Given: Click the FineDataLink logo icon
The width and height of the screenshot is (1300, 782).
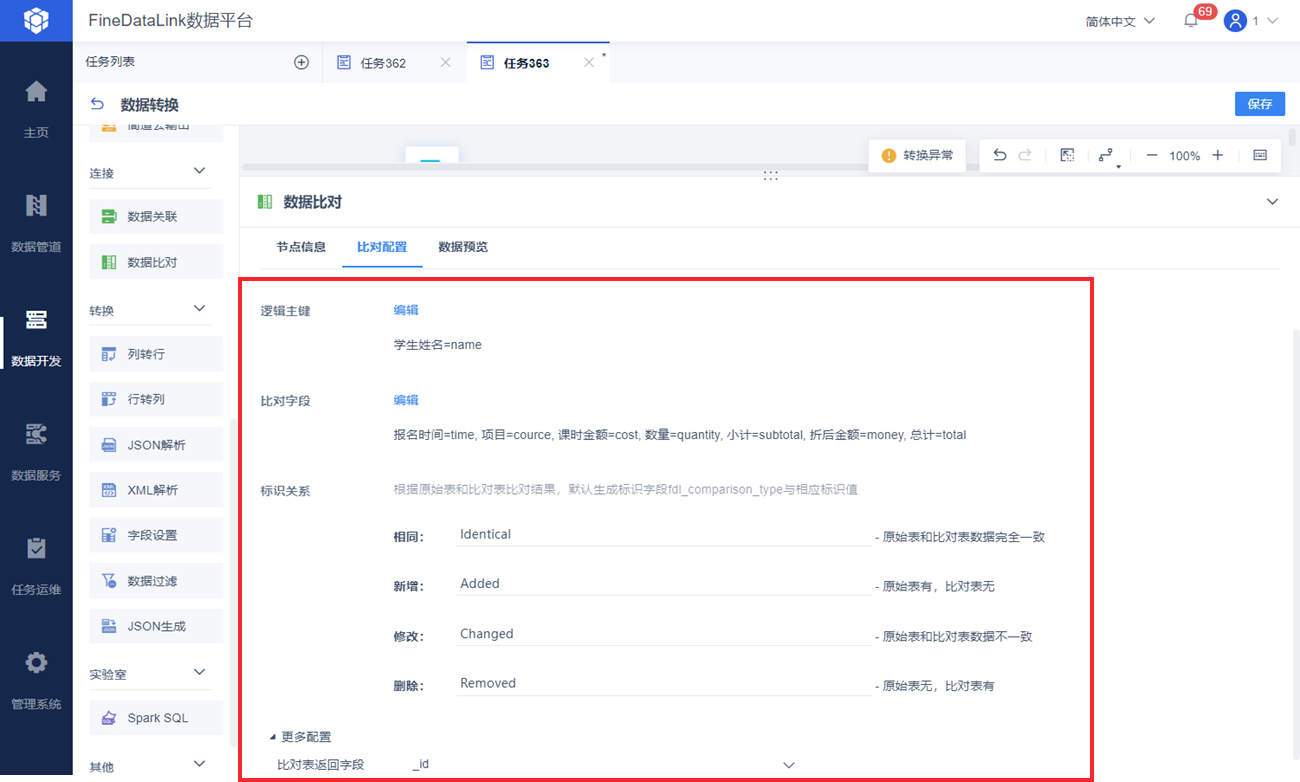Looking at the screenshot, I should pyautogui.click(x=36, y=20).
